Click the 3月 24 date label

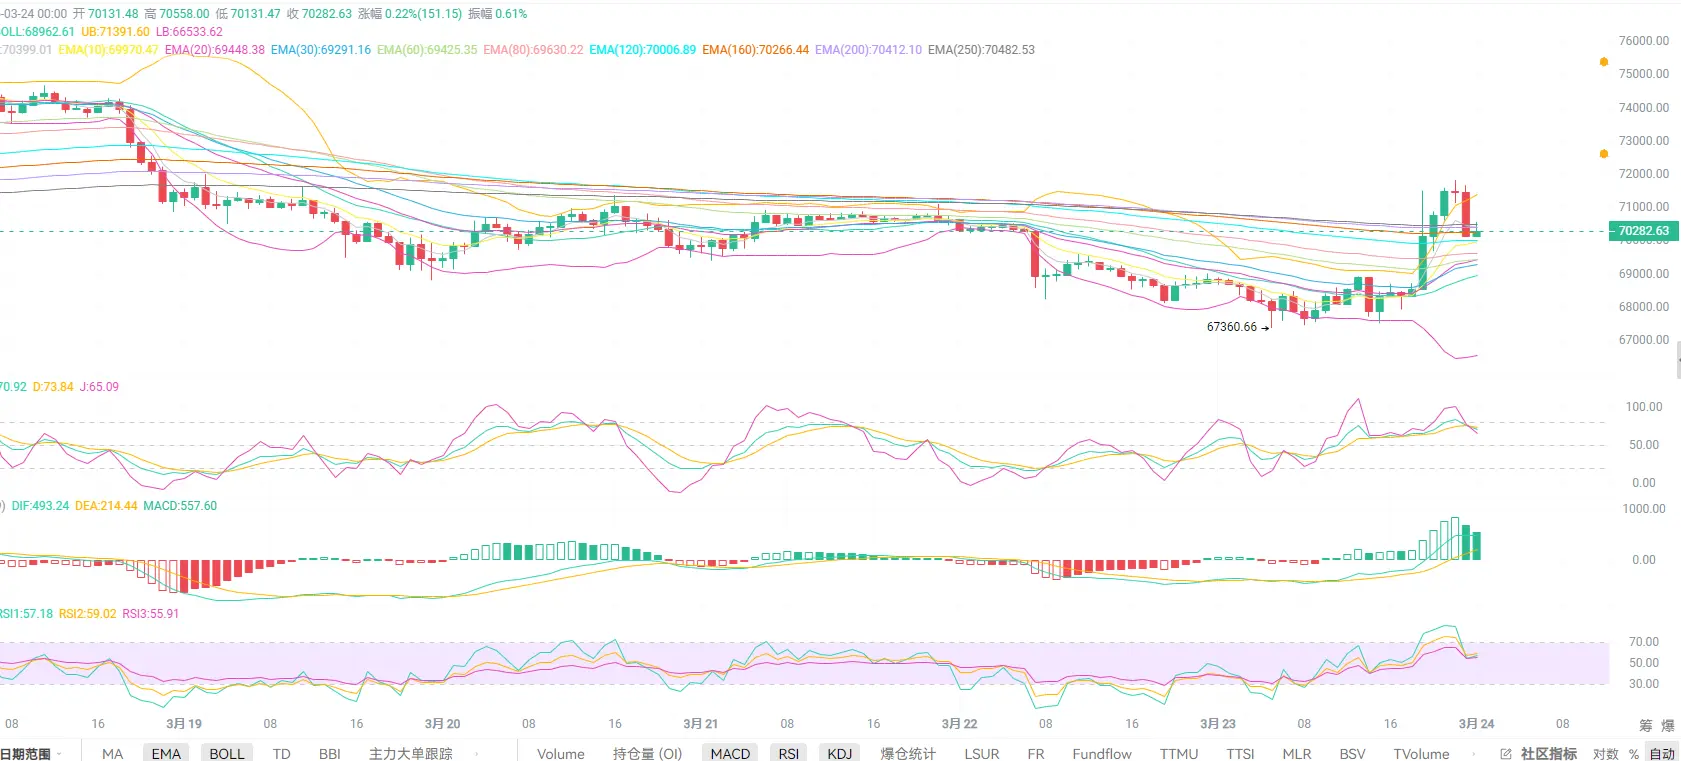pyautogui.click(x=1476, y=724)
